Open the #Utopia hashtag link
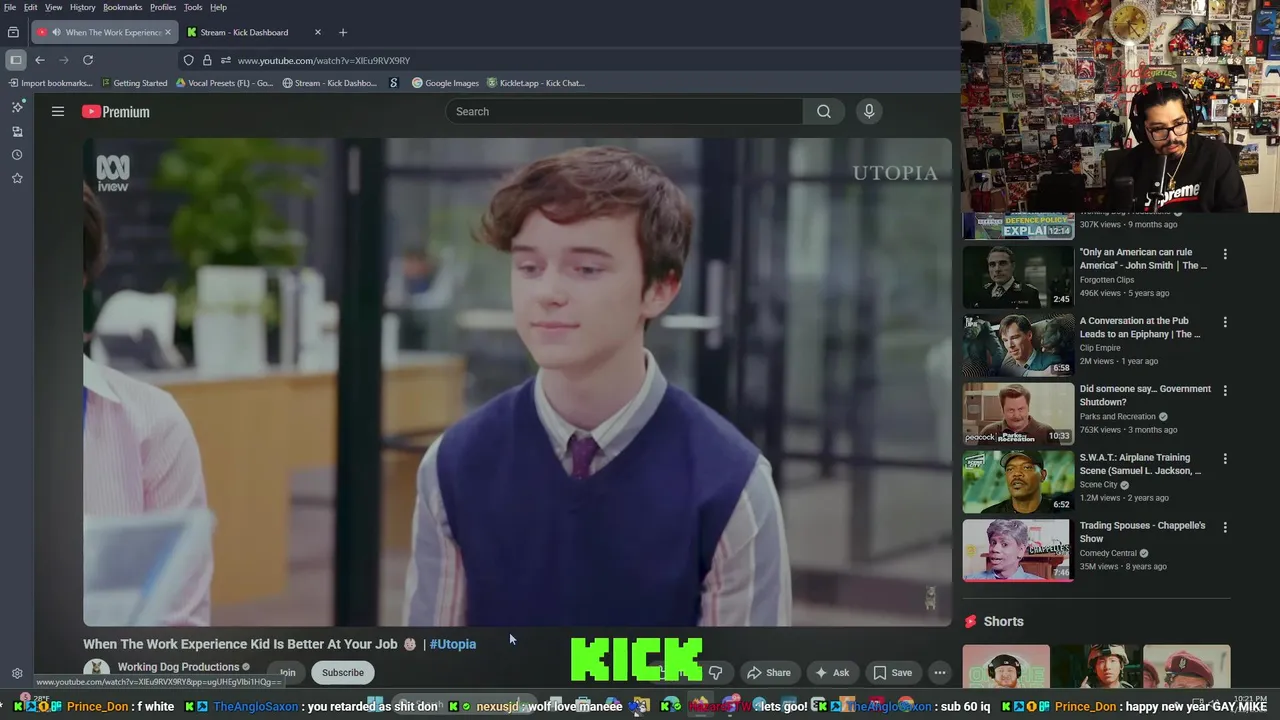The width and height of the screenshot is (1280, 720). point(453,644)
